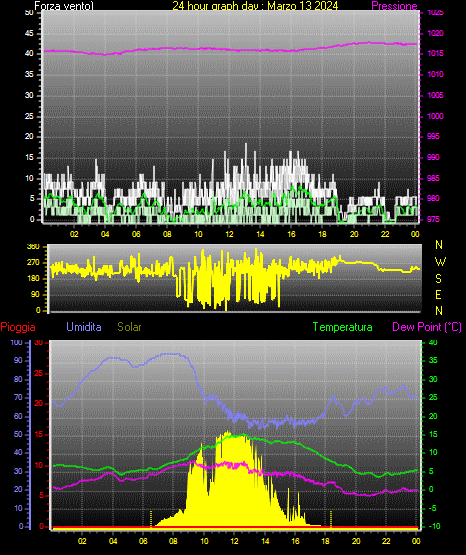Click the Dew Point (°C) legend label
The image size is (466, 555).
coord(427,327)
